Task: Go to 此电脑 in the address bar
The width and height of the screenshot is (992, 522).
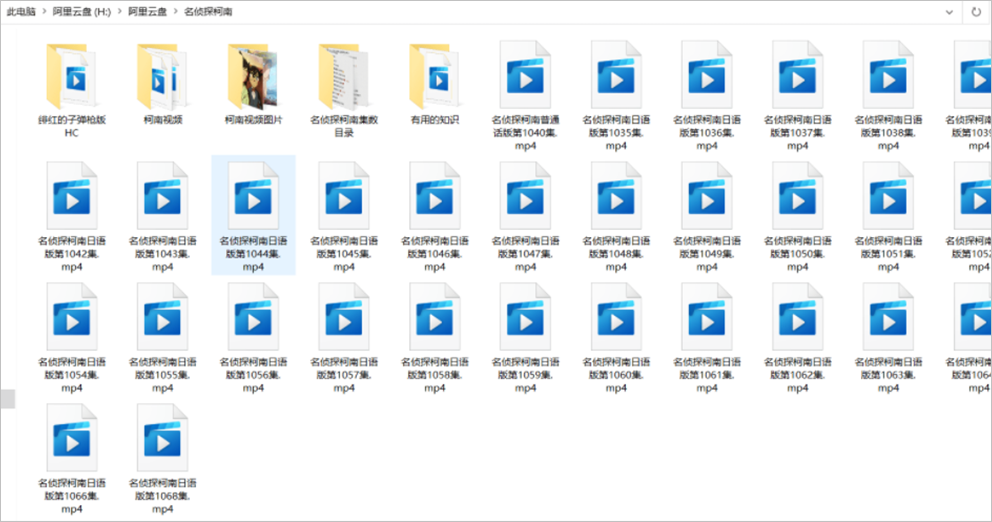Action: (21, 11)
